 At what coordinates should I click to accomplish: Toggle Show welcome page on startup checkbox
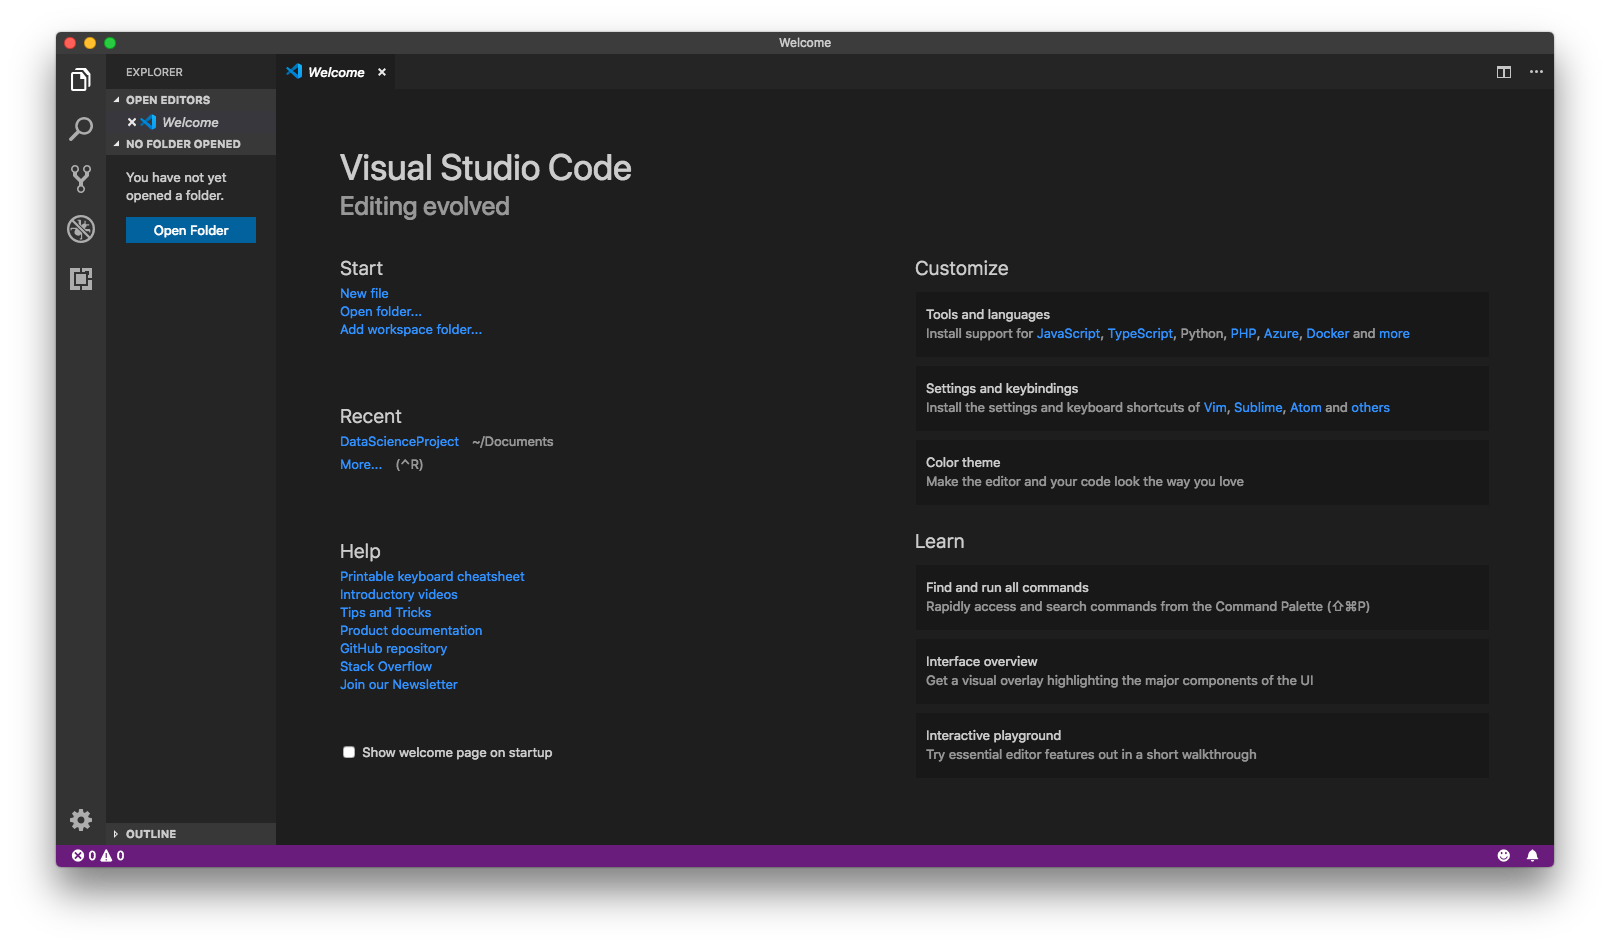point(349,752)
